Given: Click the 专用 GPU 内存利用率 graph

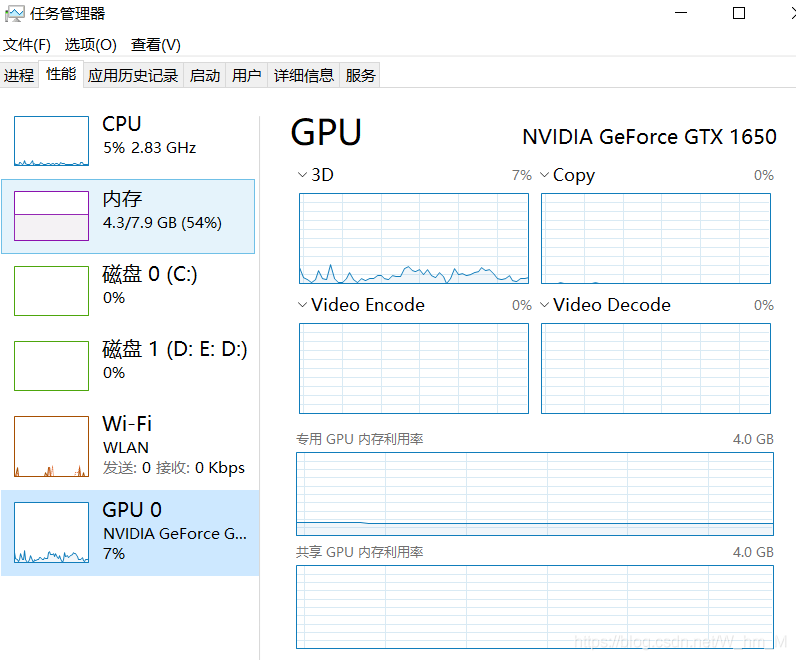Looking at the screenshot, I should (534, 494).
